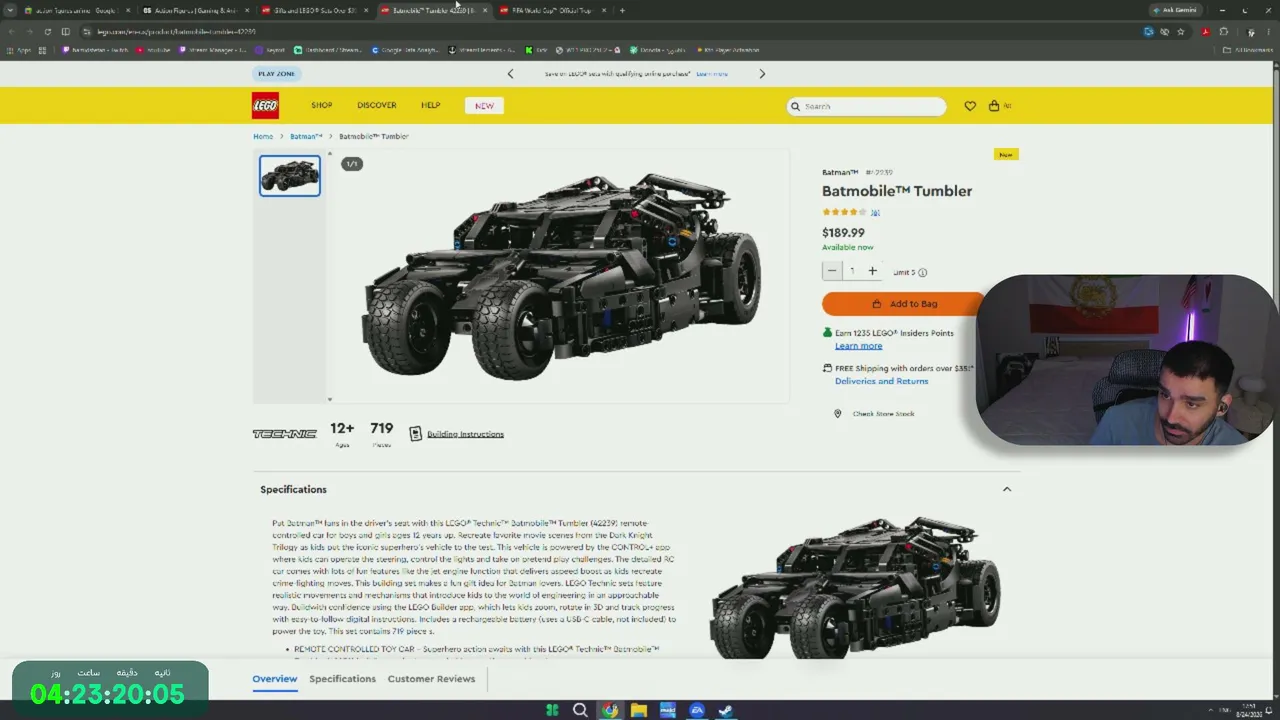1280x720 pixels.
Task: Open the SHOP menu
Action: point(321,106)
